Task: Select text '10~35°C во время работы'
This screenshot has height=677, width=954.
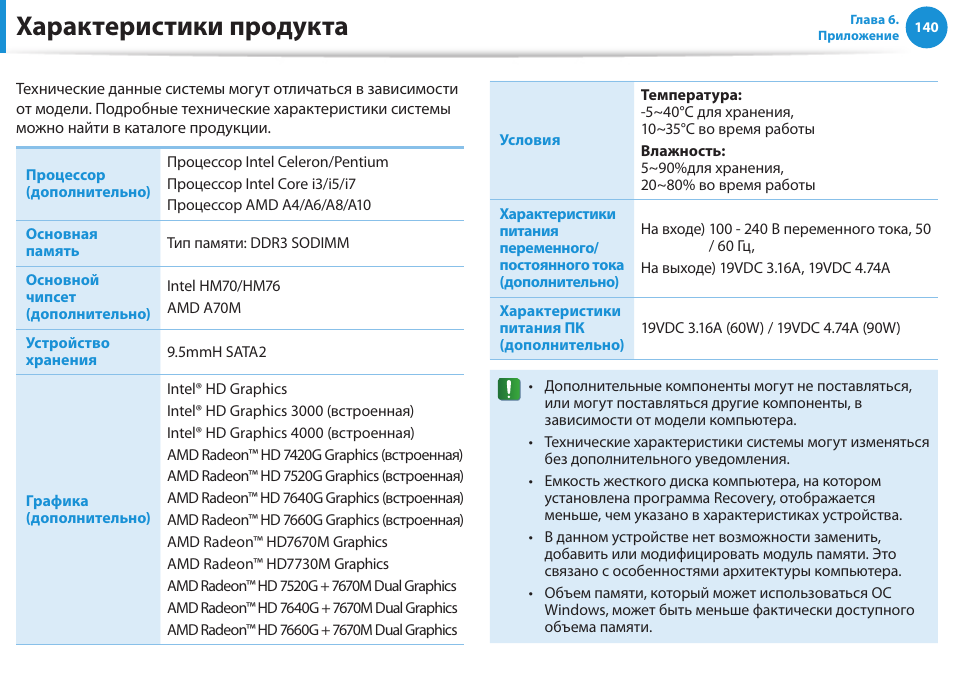Action: [728, 129]
